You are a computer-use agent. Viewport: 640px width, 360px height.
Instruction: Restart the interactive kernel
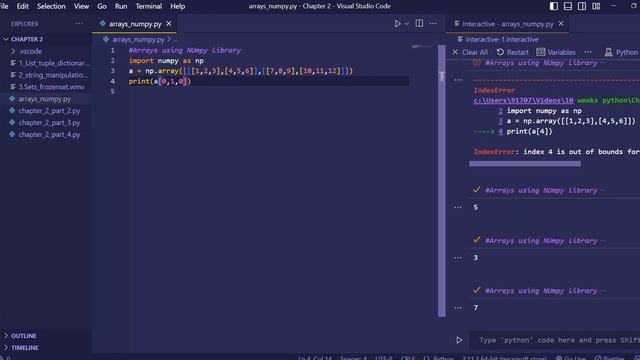[x=513, y=52]
